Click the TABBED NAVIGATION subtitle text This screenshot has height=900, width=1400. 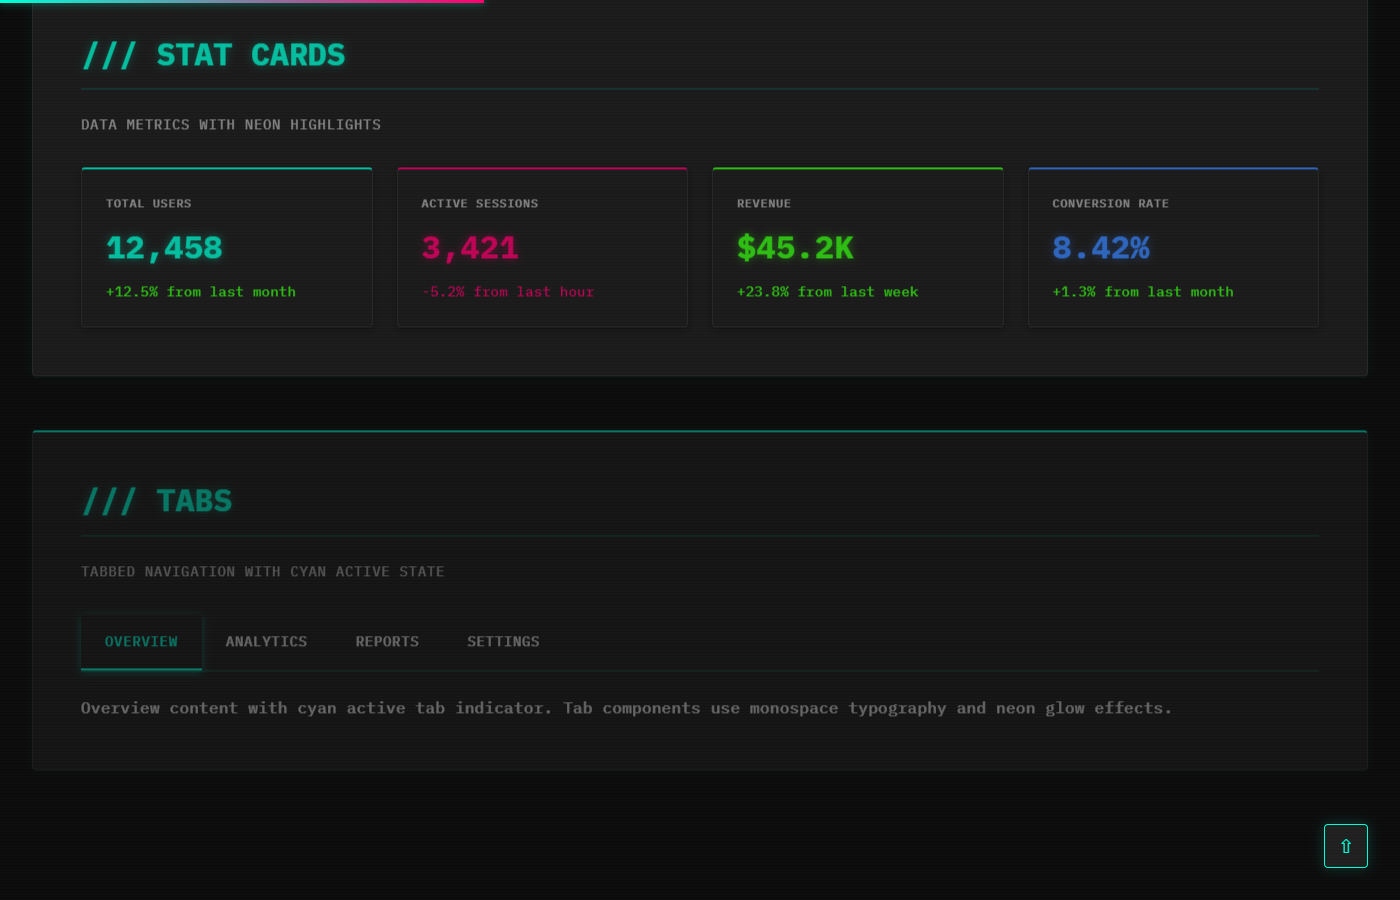(x=262, y=571)
